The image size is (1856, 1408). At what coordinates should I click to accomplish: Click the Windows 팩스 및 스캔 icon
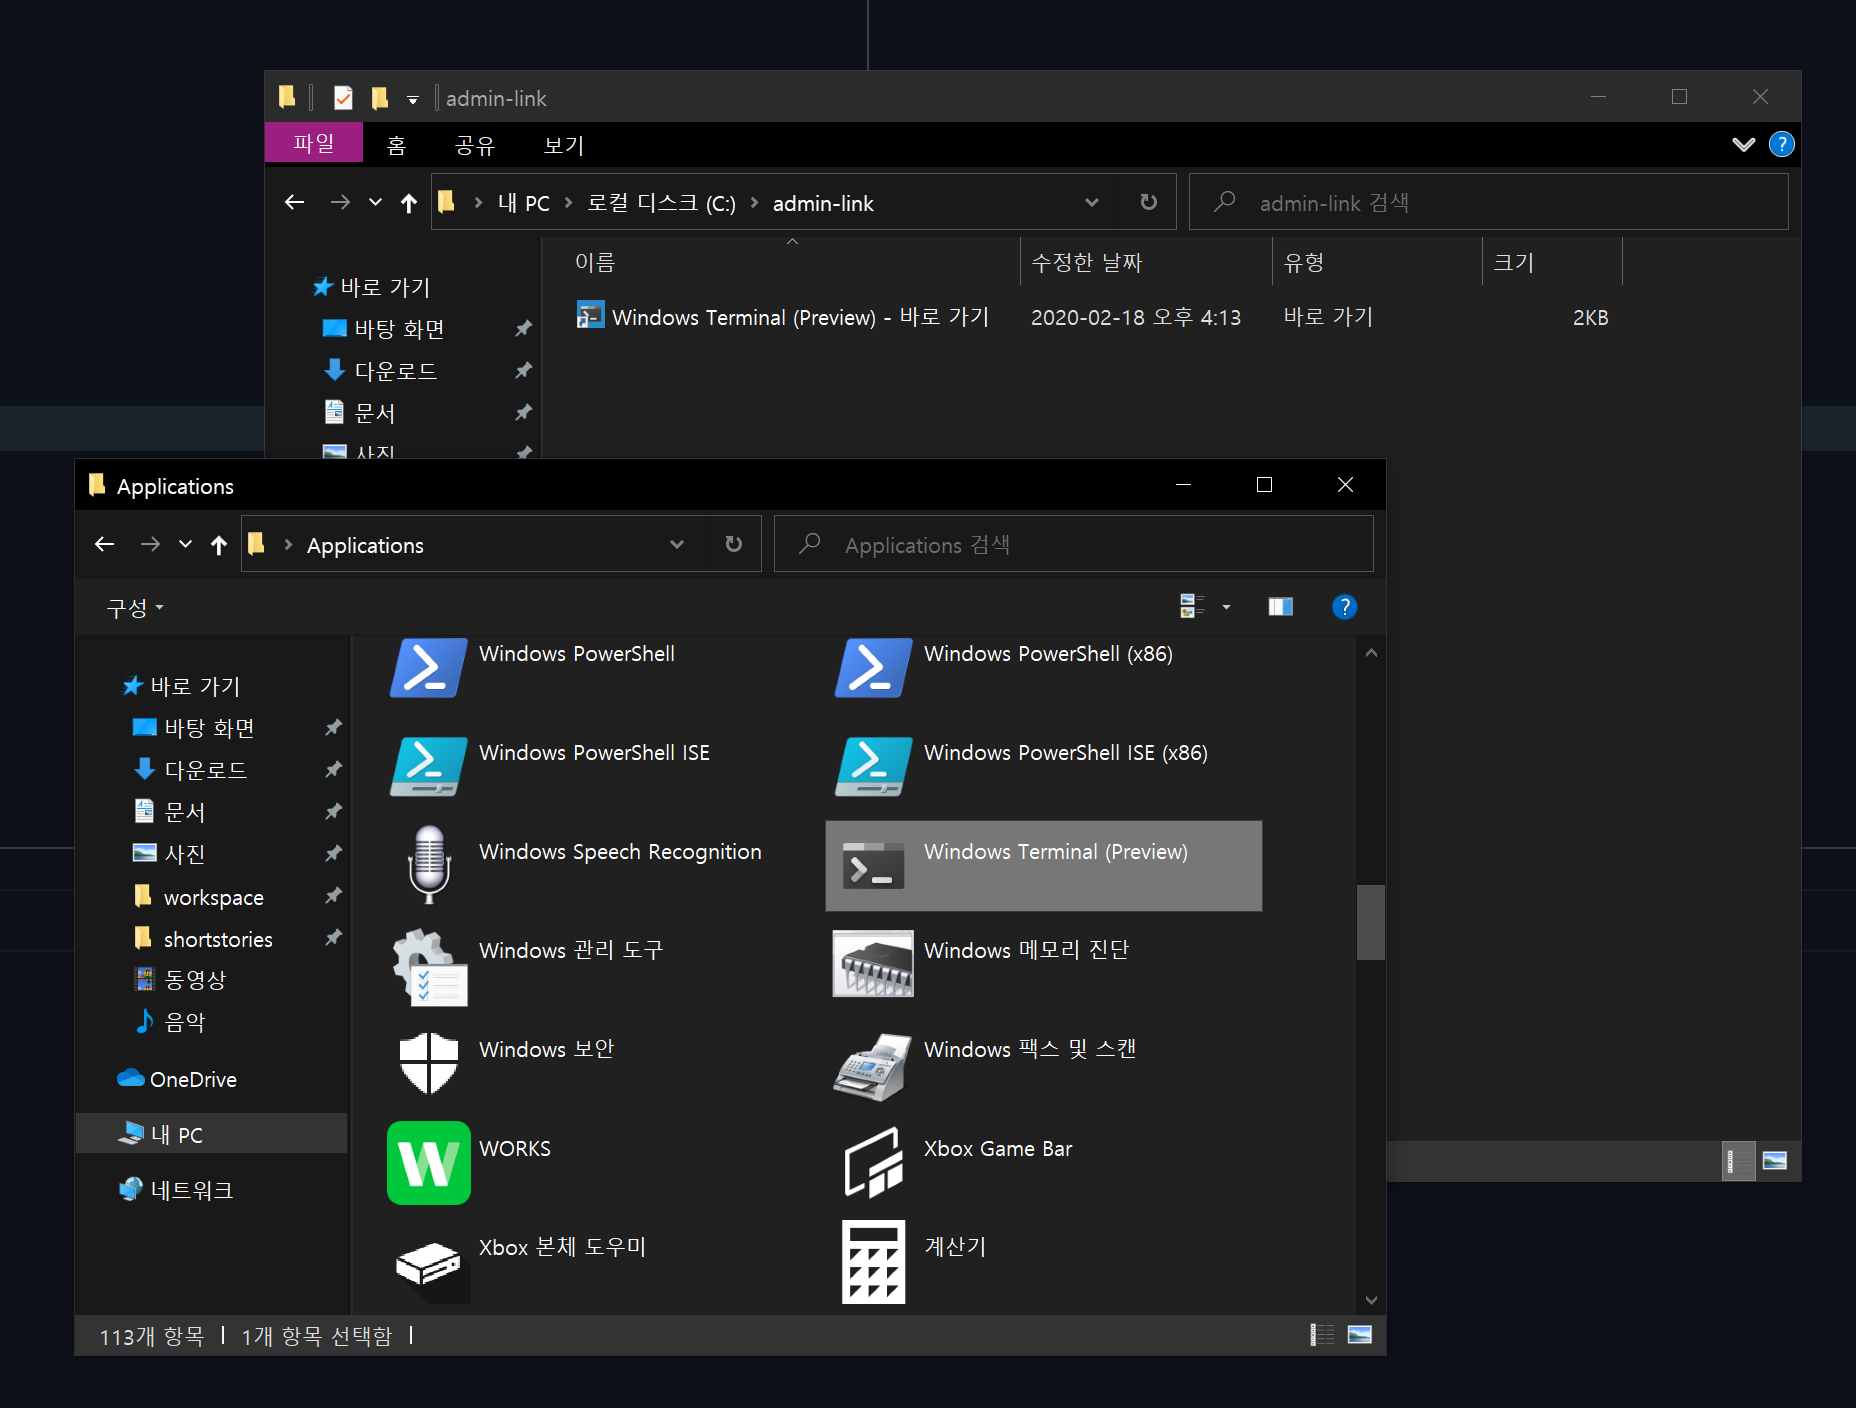pyautogui.click(x=873, y=1063)
